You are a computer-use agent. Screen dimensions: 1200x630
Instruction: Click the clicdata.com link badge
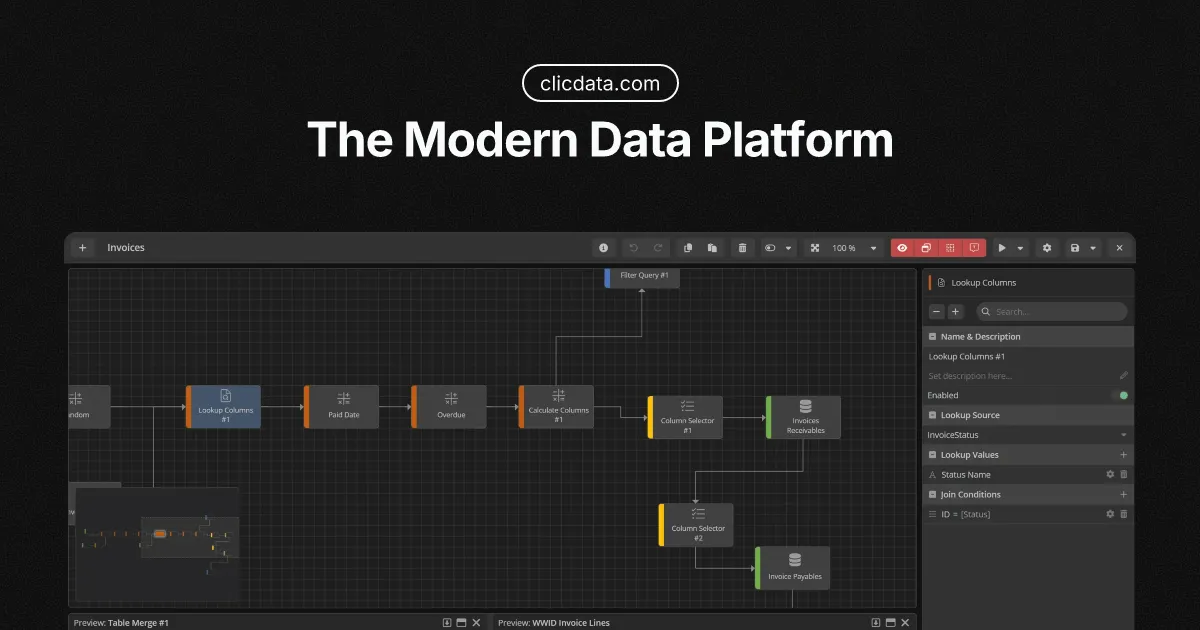(x=600, y=84)
